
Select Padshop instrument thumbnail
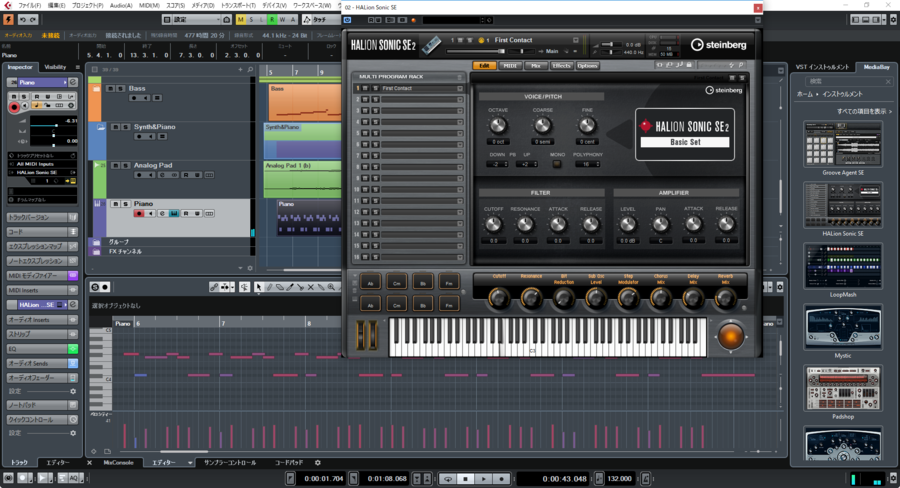pyautogui.click(x=843, y=388)
